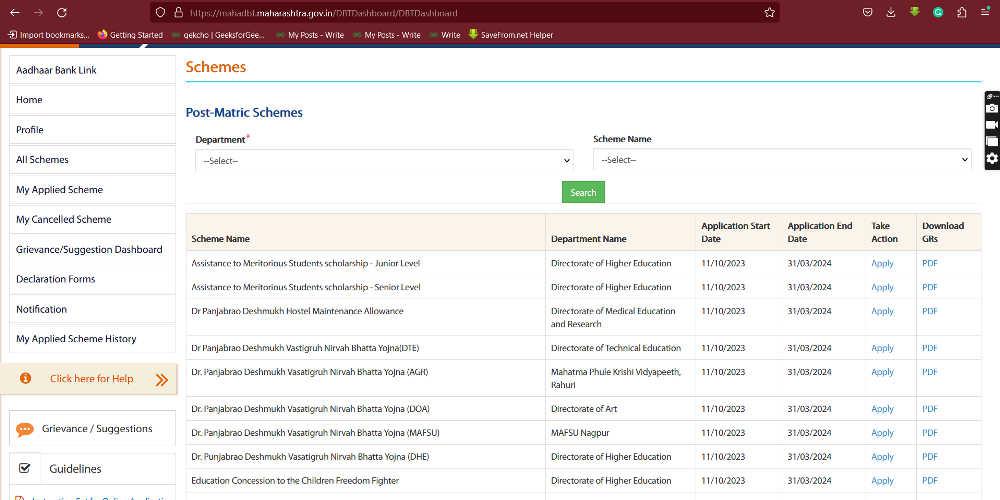1000x500 pixels.
Task: Go back with the browser back arrow
Action: pyautogui.click(x=15, y=12)
